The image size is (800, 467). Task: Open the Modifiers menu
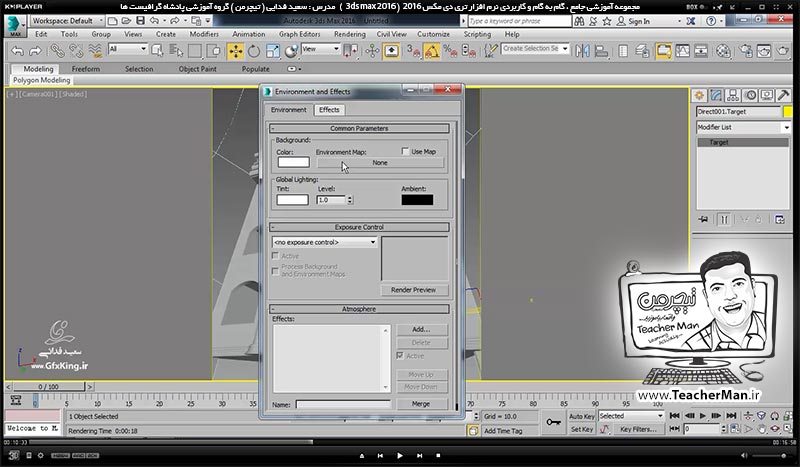click(x=204, y=34)
